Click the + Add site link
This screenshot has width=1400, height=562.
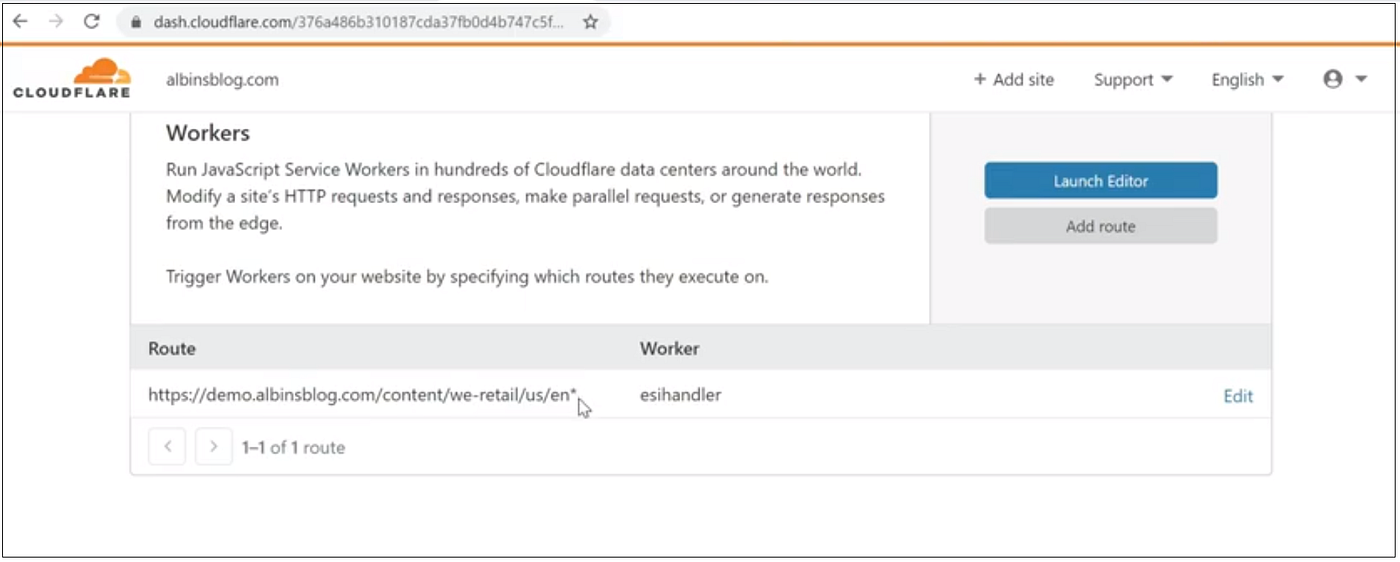[1014, 80]
